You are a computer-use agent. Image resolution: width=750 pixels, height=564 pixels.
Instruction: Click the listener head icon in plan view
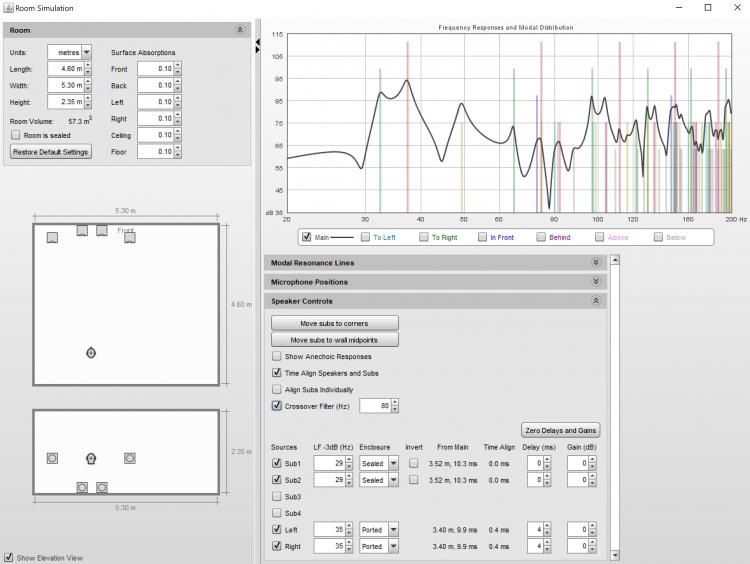tap(91, 353)
